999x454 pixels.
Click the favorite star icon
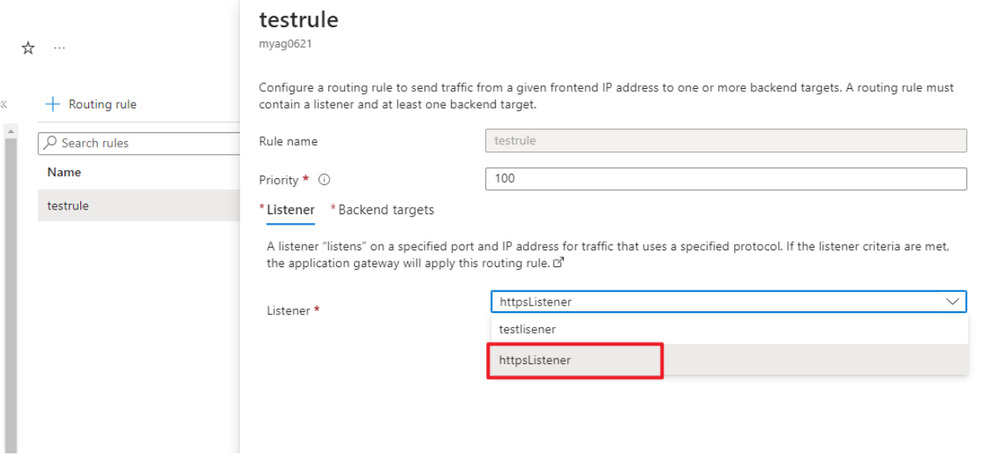28,48
